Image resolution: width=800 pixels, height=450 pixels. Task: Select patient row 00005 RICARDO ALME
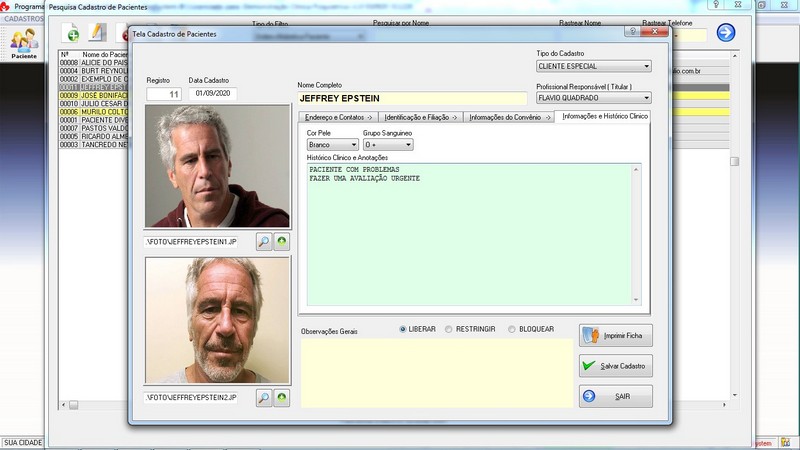pos(93,136)
